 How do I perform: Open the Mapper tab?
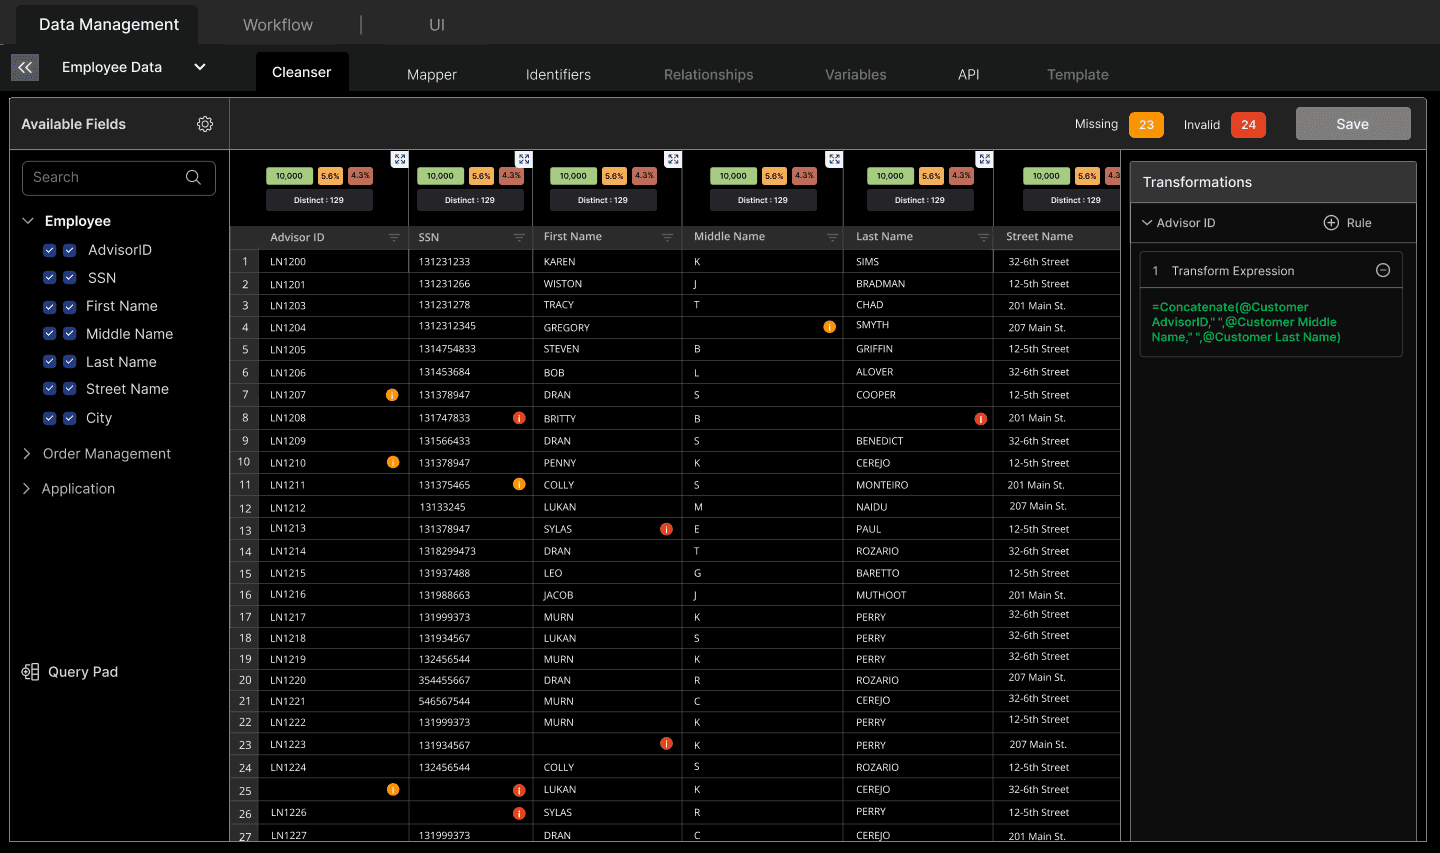(x=432, y=75)
